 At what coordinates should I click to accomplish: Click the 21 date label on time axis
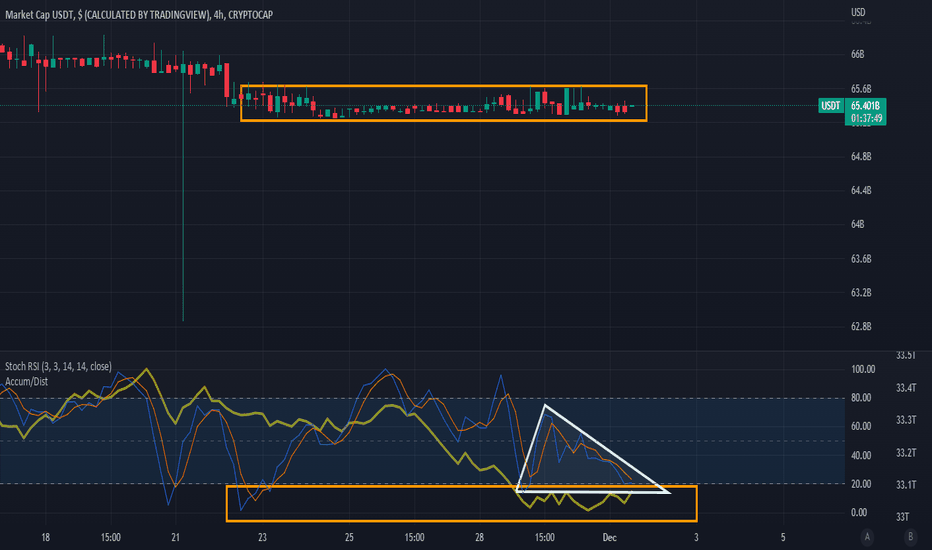point(175,538)
